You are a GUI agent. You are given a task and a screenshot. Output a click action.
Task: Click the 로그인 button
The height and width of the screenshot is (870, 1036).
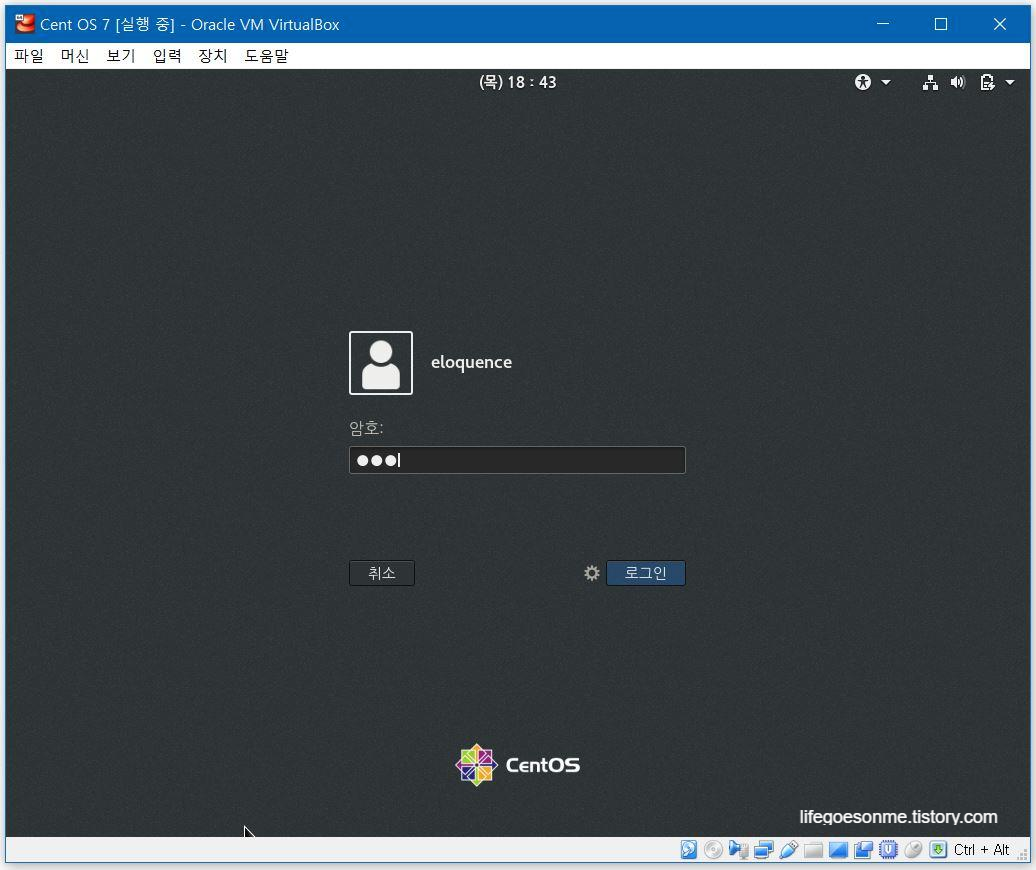(646, 573)
